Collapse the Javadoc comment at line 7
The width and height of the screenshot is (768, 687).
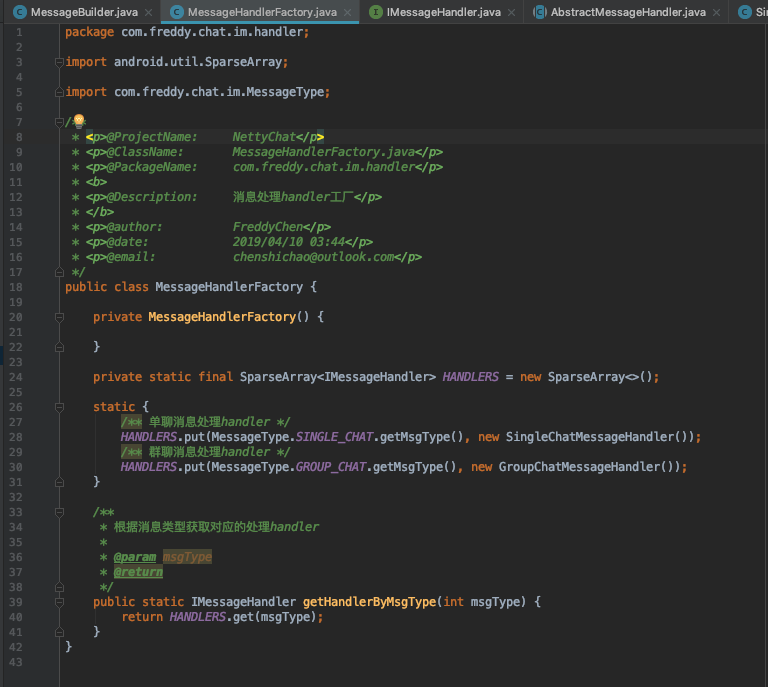59,122
